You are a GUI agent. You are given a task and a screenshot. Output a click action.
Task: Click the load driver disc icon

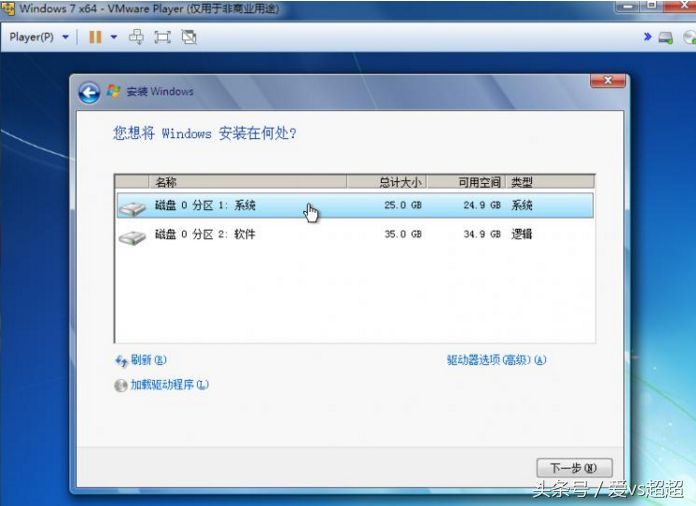pyautogui.click(x=121, y=385)
